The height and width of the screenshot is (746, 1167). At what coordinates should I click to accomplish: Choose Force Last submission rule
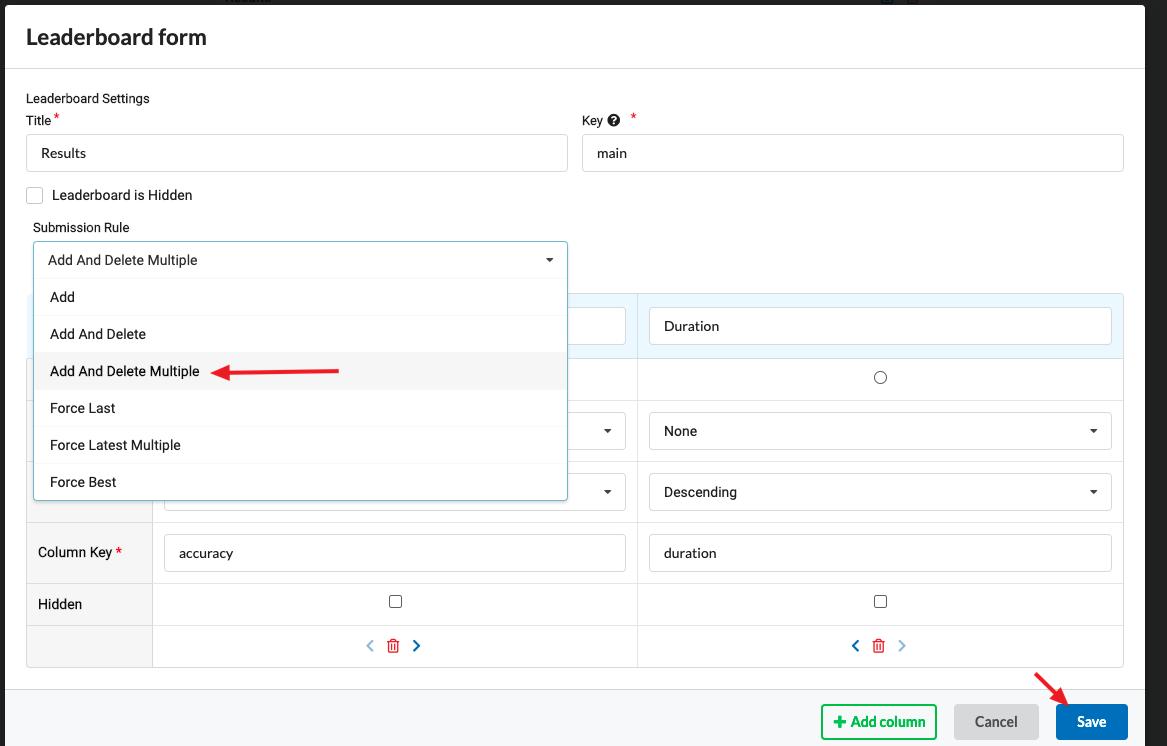coord(83,408)
